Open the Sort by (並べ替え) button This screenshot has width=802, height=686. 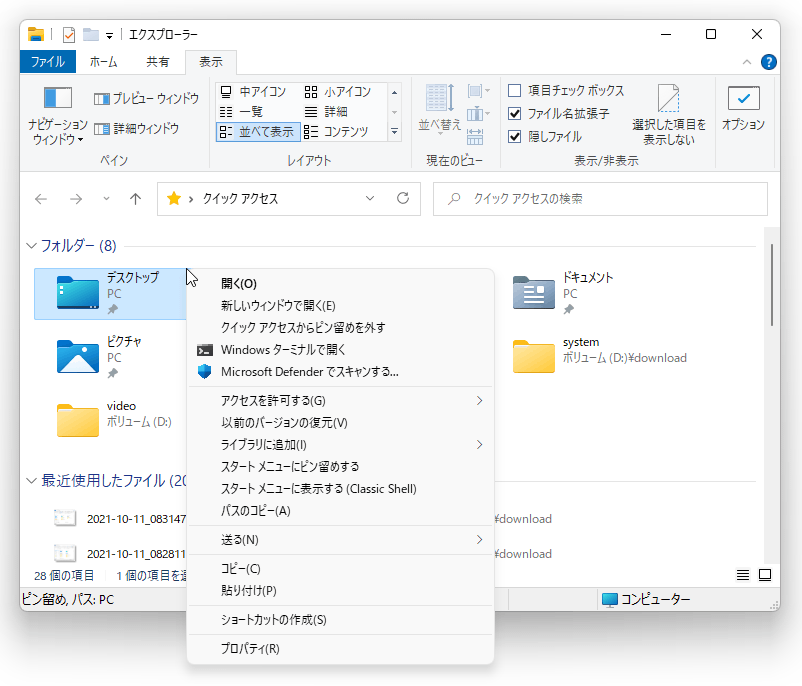(x=440, y=109)
